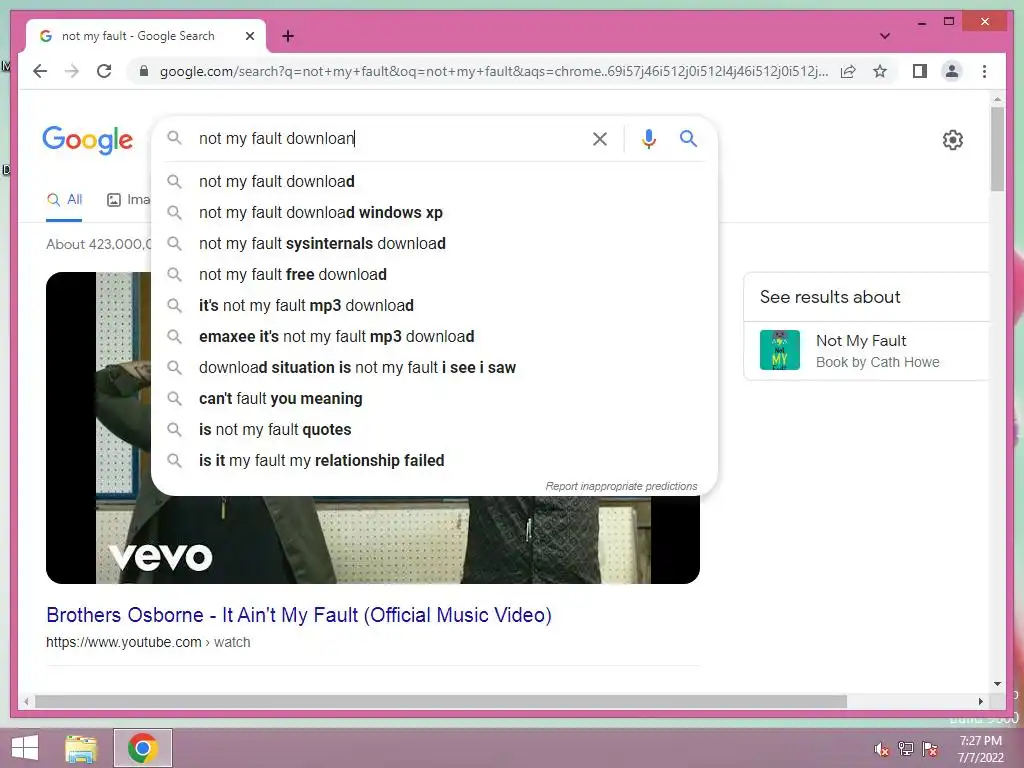This screenshot has width=1024, height=768.
Task: Click horizontal scroll left arrow
Action: (x=26, y=701)
